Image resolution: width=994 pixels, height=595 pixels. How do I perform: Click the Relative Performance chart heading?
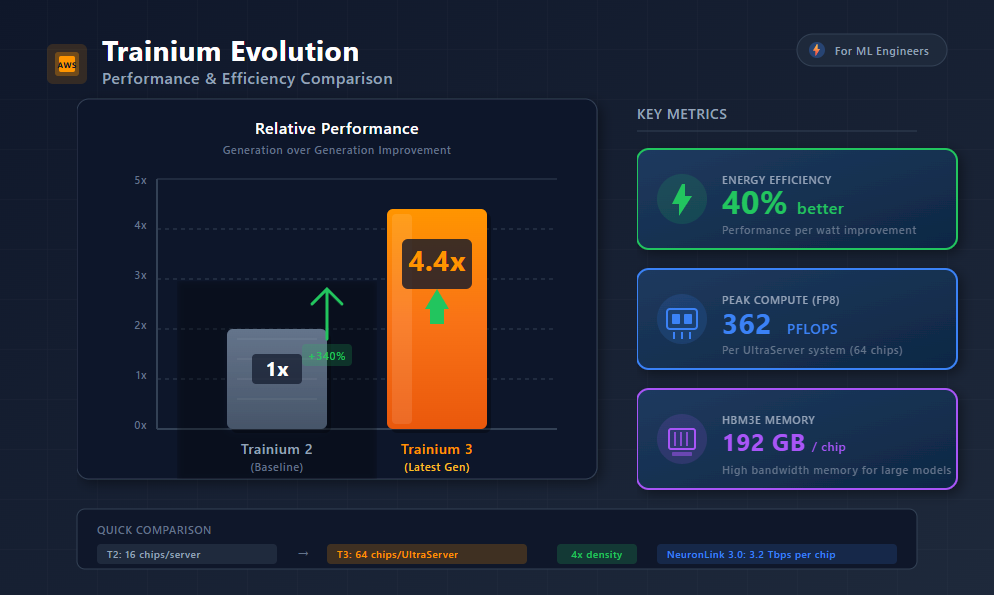coord(337,129)
